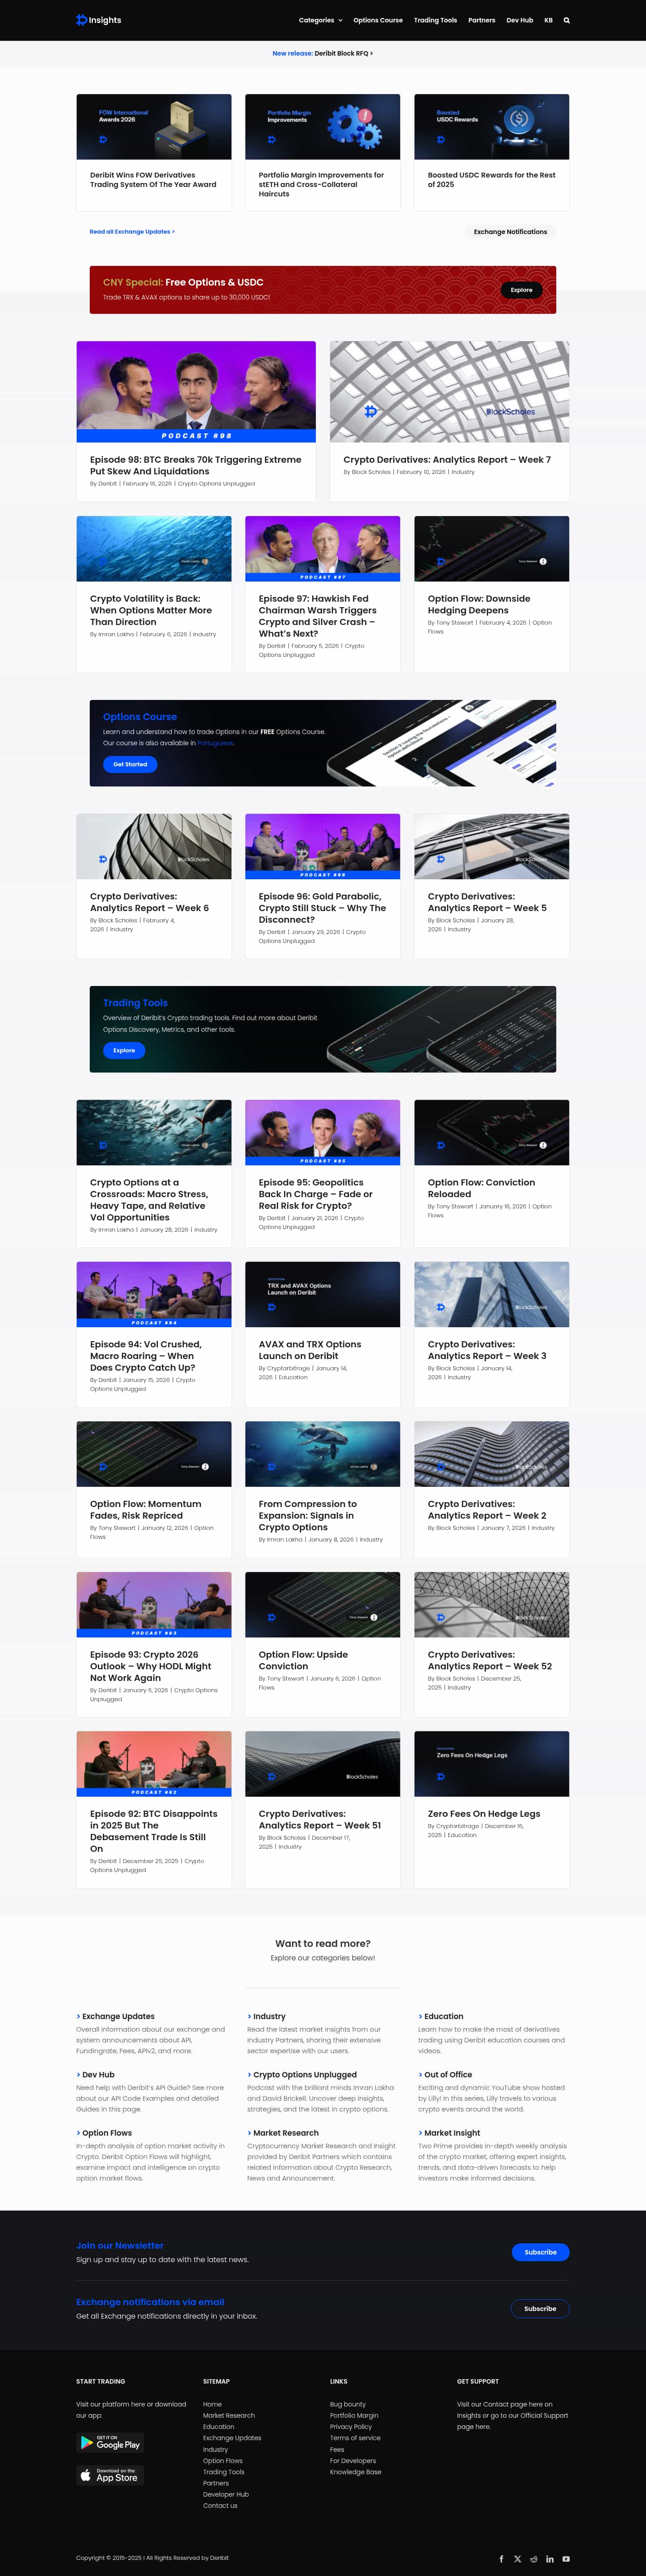The width and height of the screenshot is (646, 2576).
Task: Open the Facebook footer icon
Action: click(501, 2558)
